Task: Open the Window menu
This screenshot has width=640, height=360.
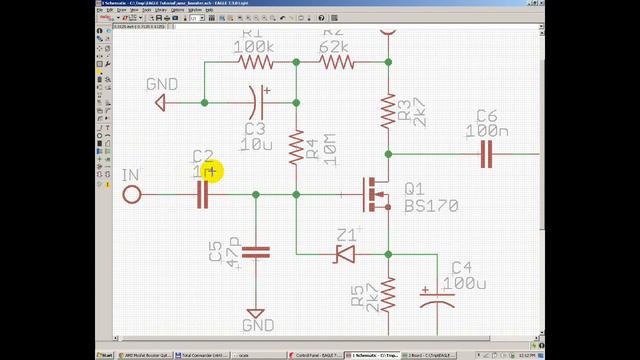Action: point(195,10)
